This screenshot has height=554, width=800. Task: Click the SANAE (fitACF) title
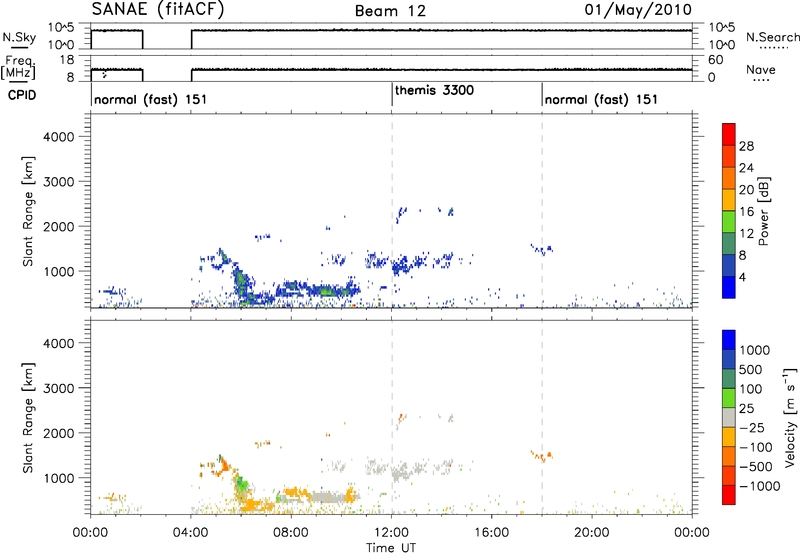coord(158,10)
